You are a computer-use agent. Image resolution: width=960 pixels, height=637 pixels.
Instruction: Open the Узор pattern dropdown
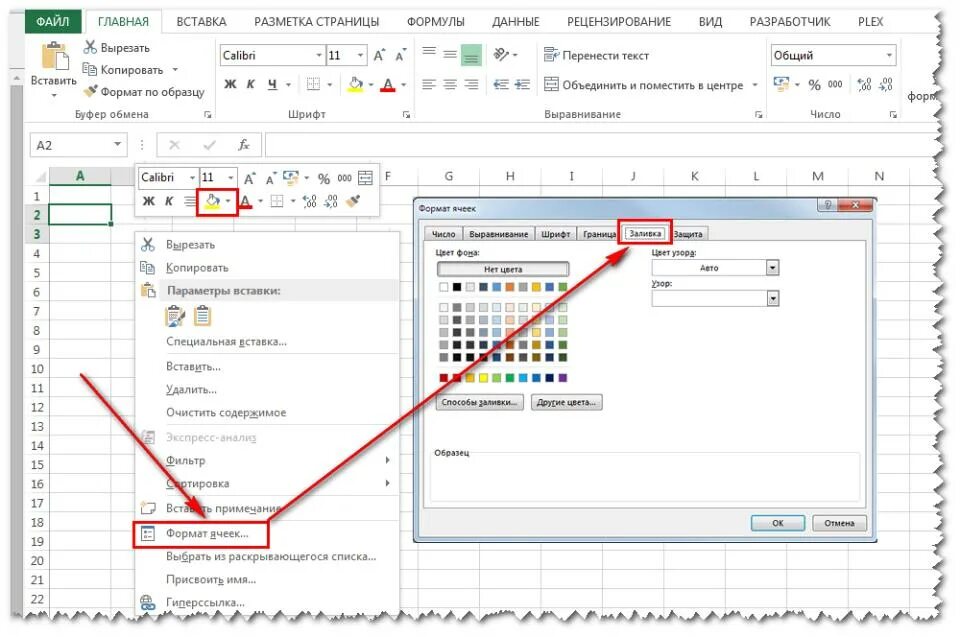click(x=773, y=298)
